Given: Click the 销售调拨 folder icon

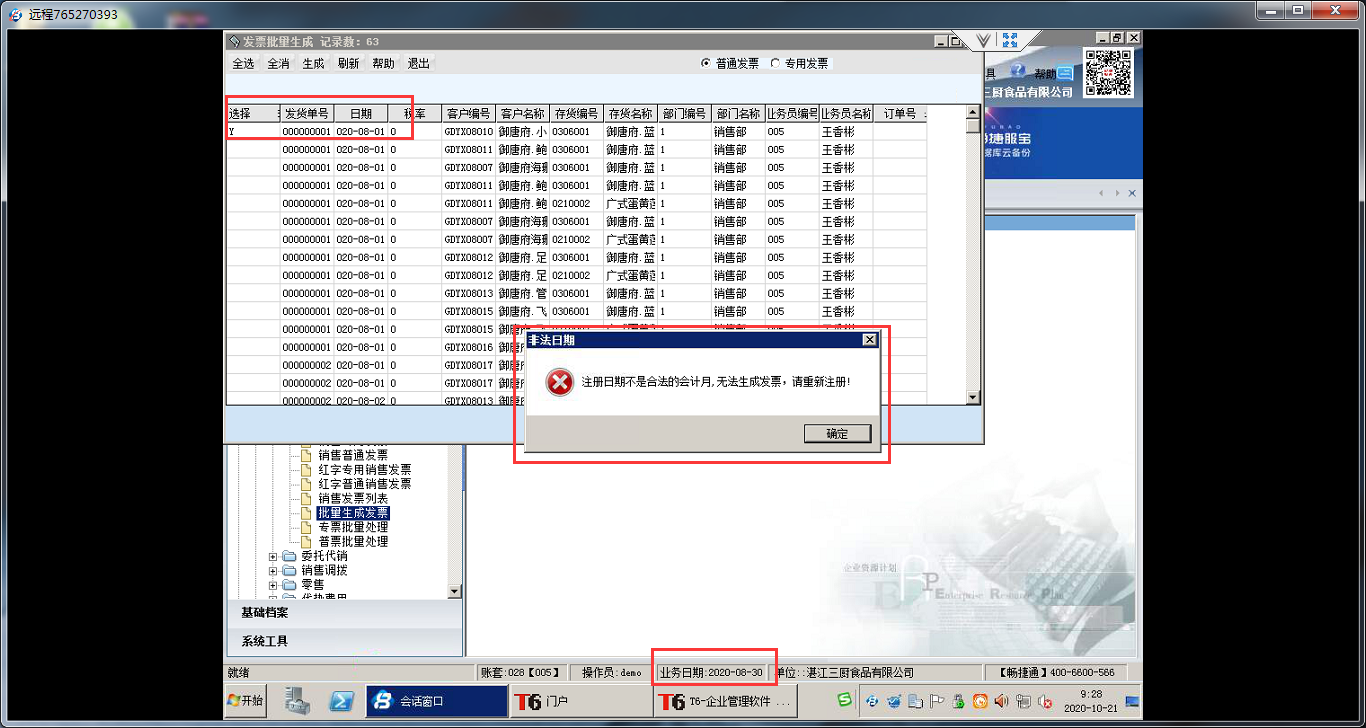Looking at the screenshot, I should (x=290, y=570).
